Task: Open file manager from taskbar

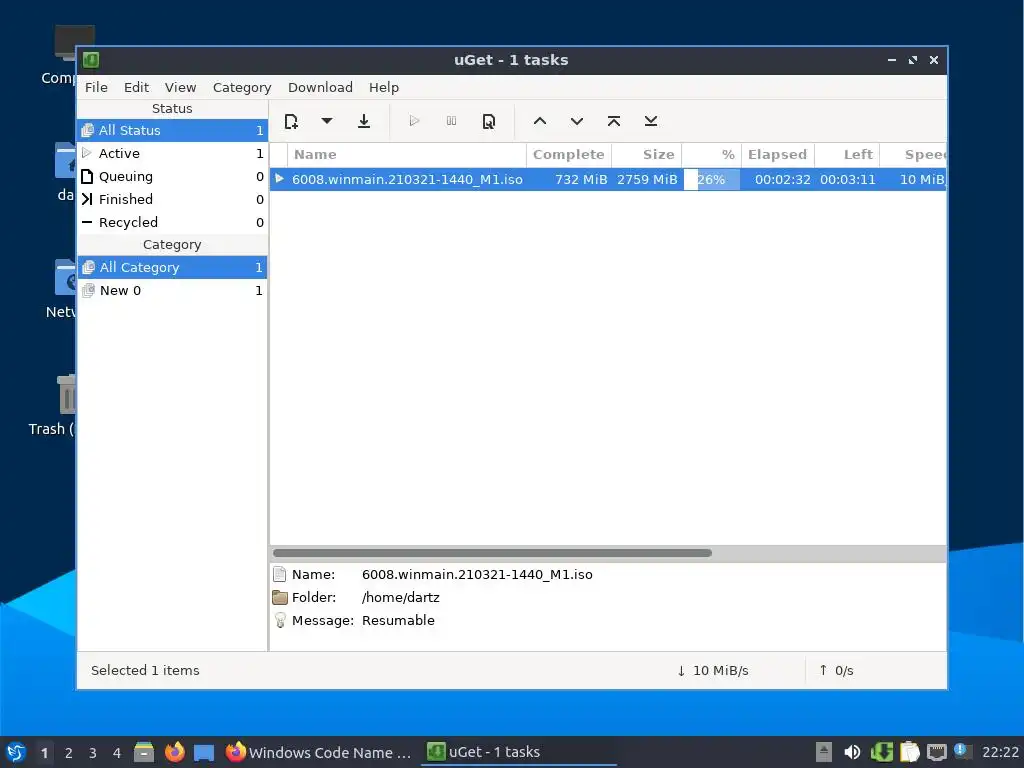Action: click(144, 752)
